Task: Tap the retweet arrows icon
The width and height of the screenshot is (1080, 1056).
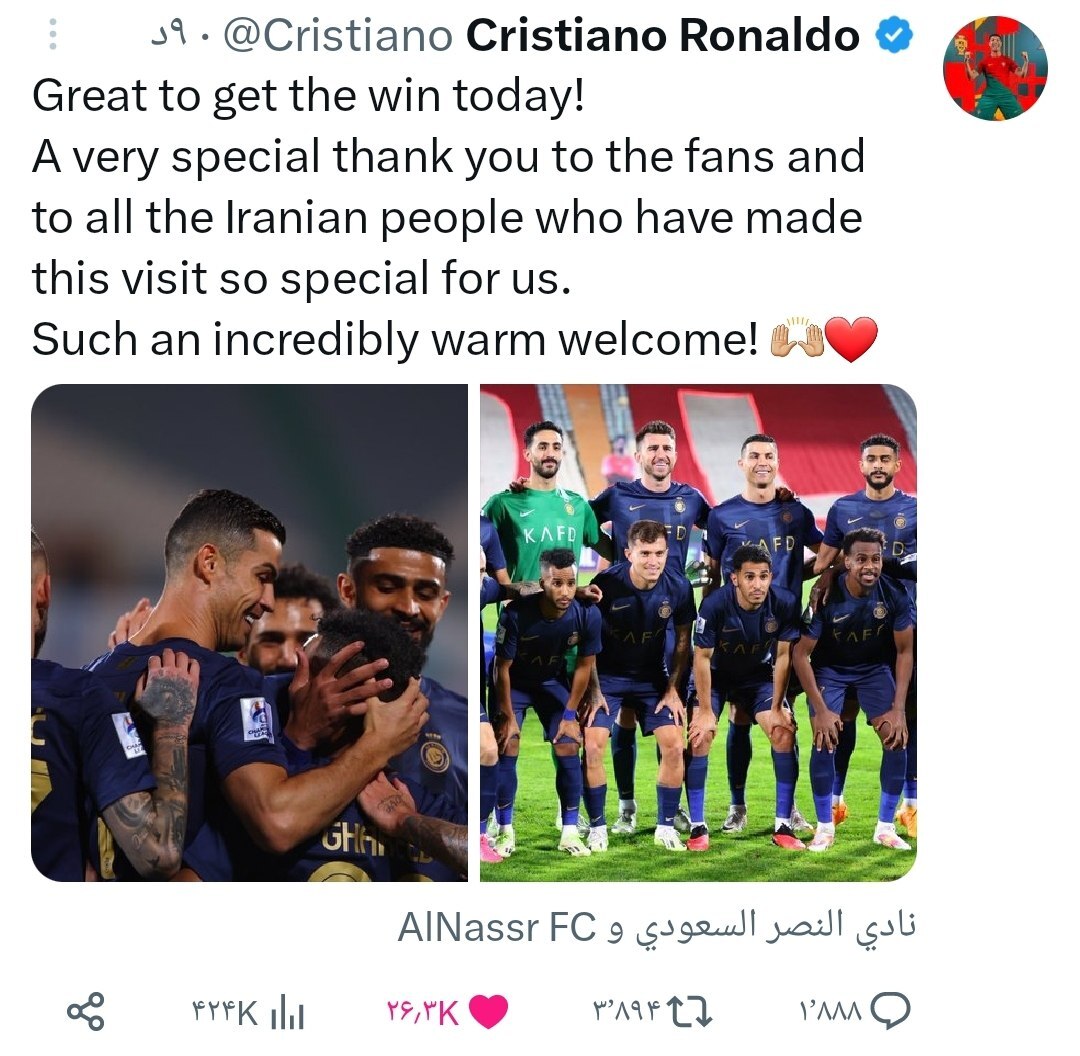Action: point(691,1012)
